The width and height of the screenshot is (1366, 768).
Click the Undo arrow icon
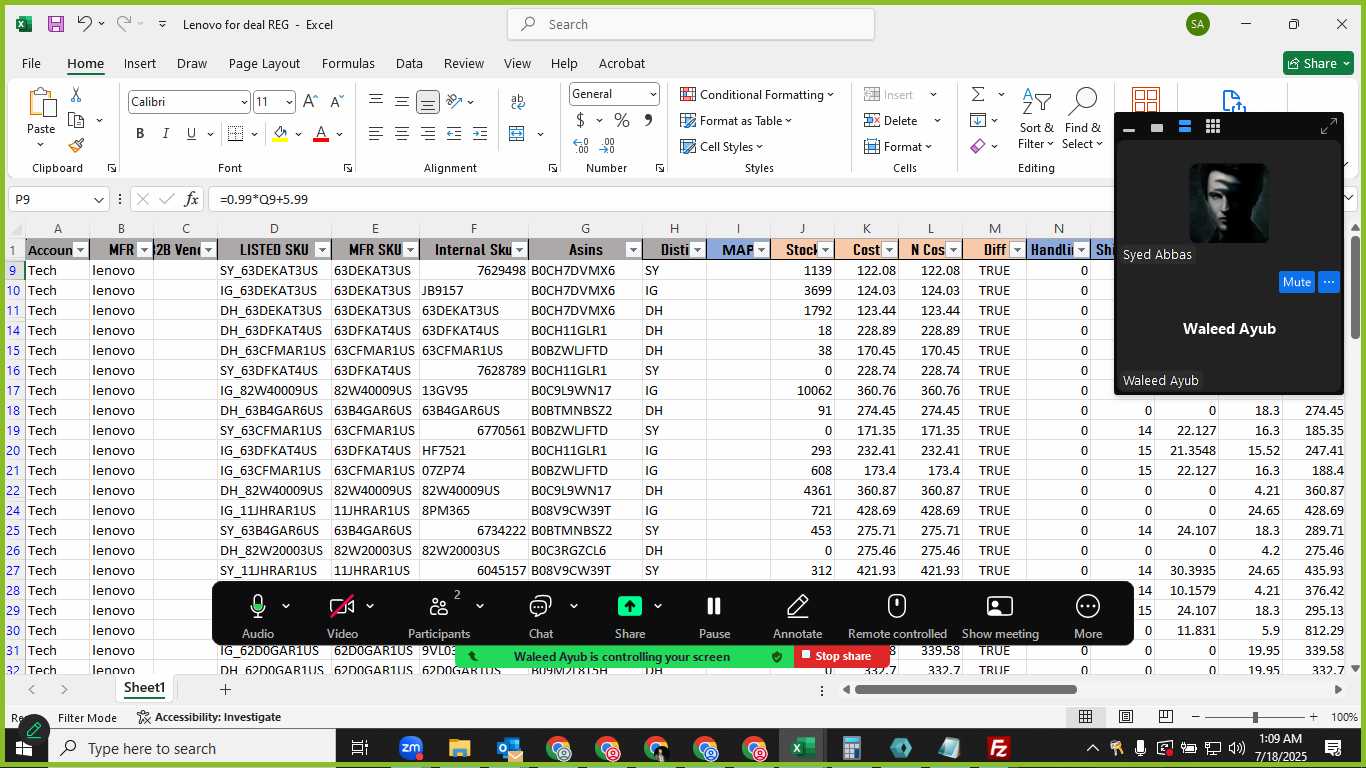tap(85, 24)
